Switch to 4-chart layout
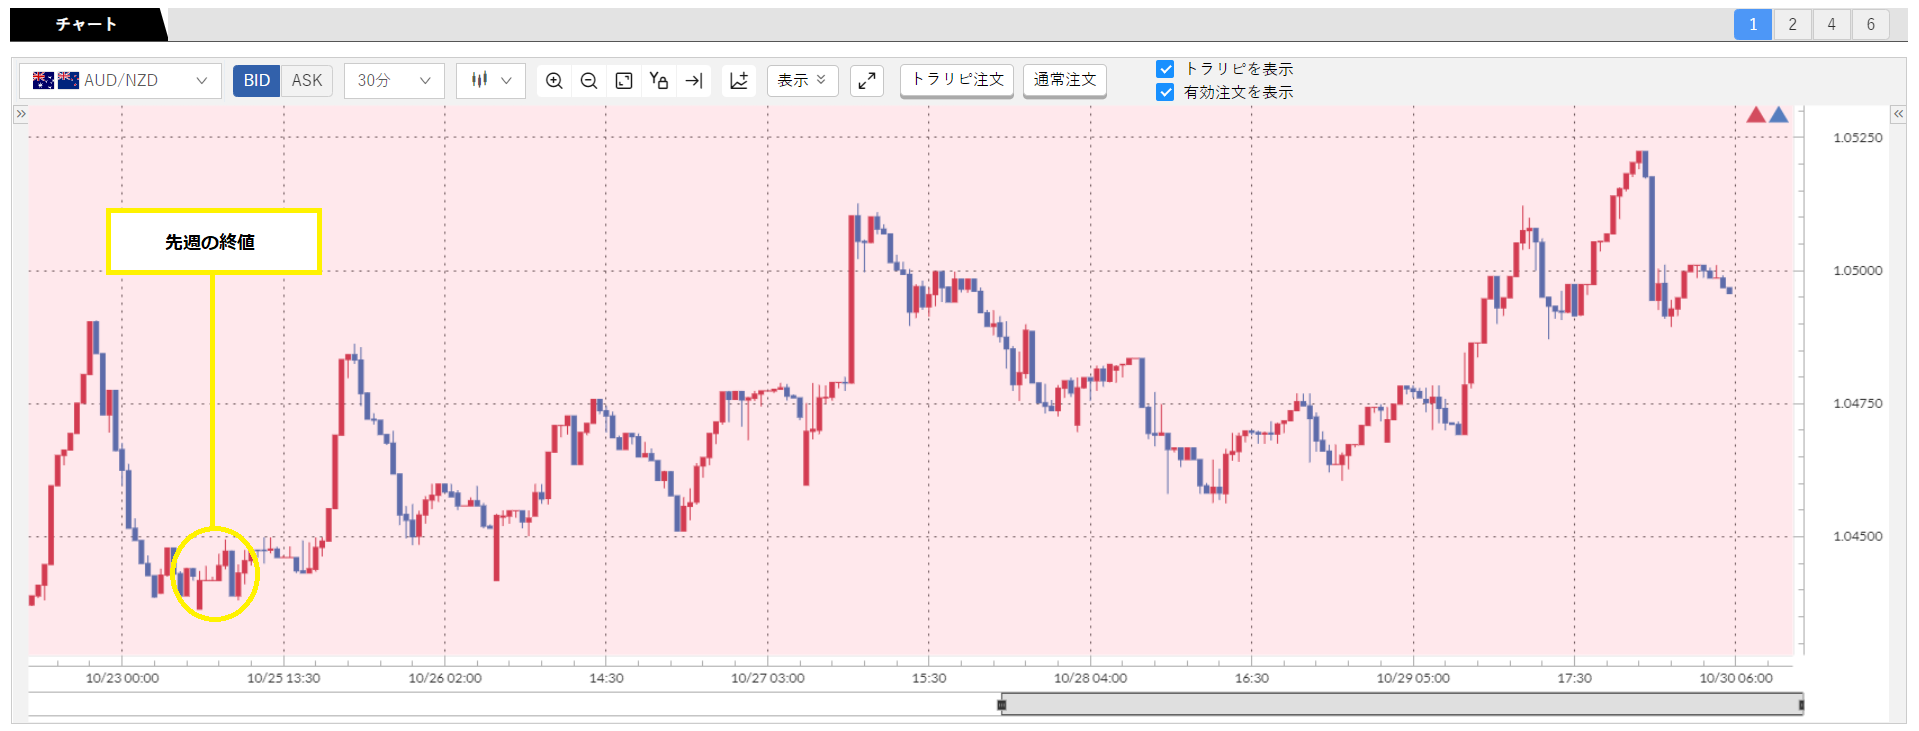 pyautogui.click(x=1831, y=25)
